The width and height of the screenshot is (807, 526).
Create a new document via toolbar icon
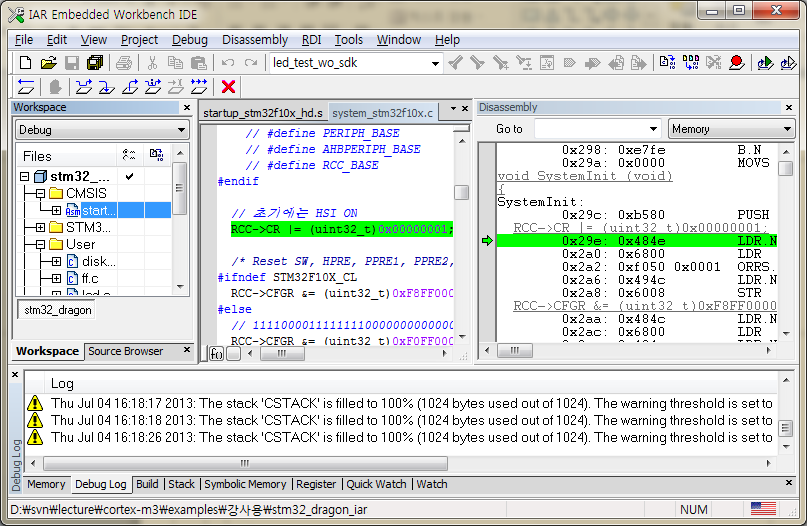click(x=25, y=63)
